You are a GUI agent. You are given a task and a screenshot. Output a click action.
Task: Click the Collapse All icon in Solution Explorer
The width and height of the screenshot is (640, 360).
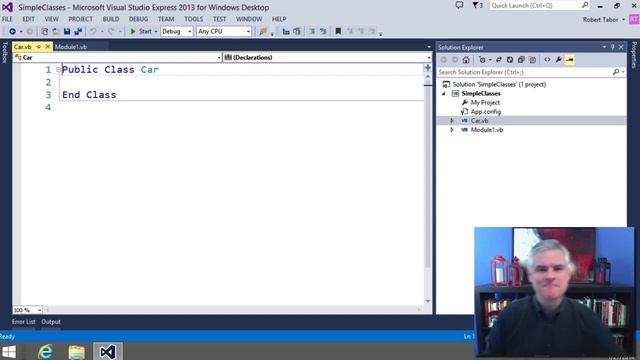coord(521,60)
